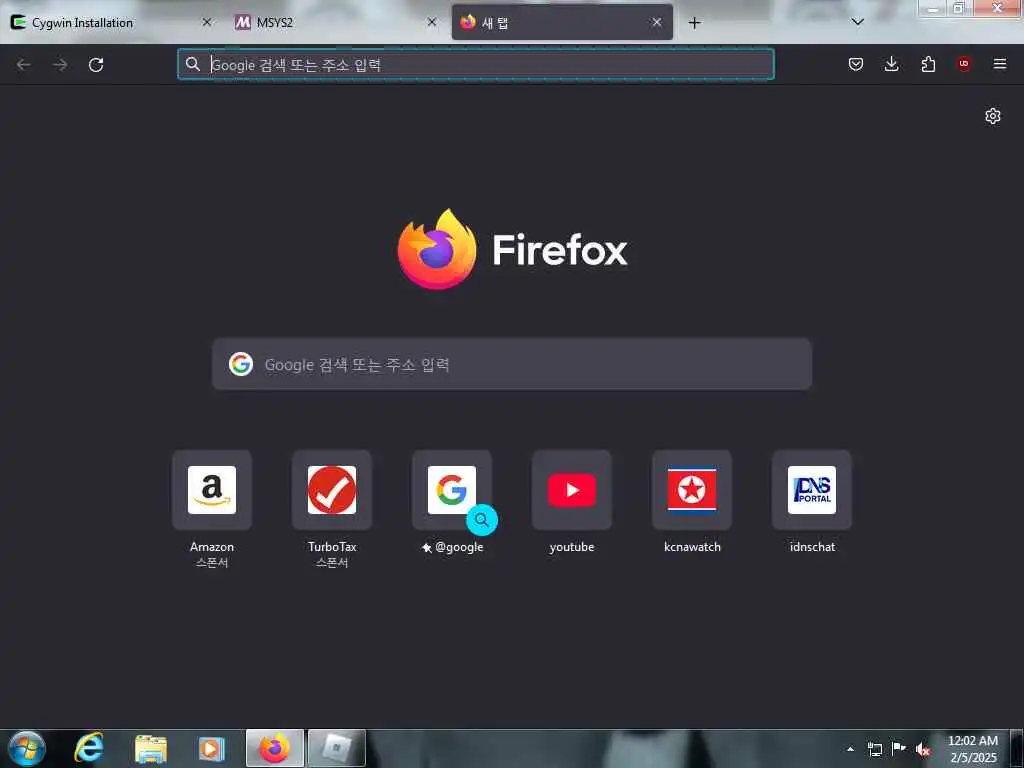Focus the top address bar field

coord(476,64)
